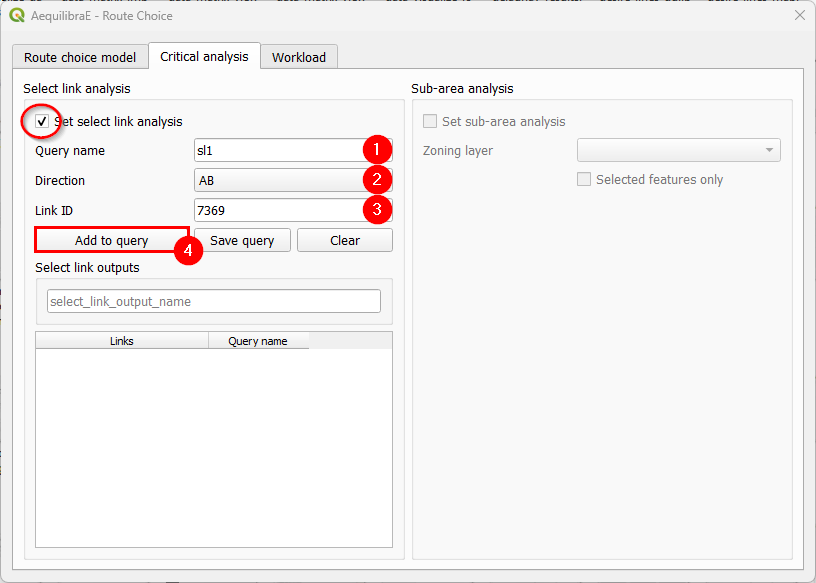816x583 pixels.
Task: Click the empty area of the links table
Action: point(213,450)
